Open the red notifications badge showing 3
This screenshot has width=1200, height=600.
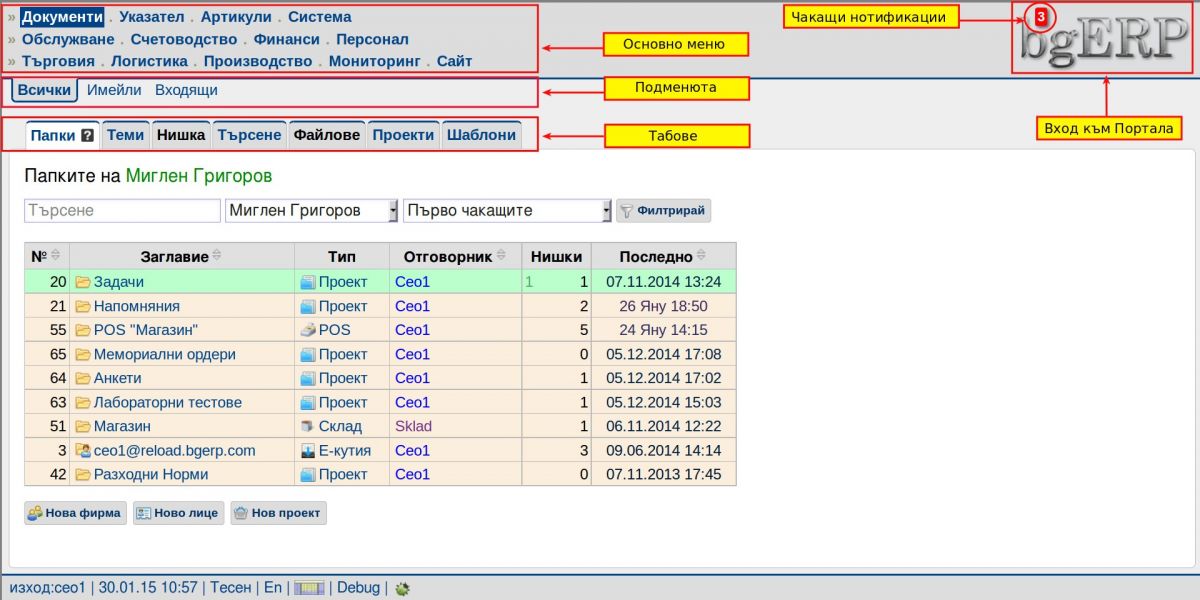click(1041, 17)
